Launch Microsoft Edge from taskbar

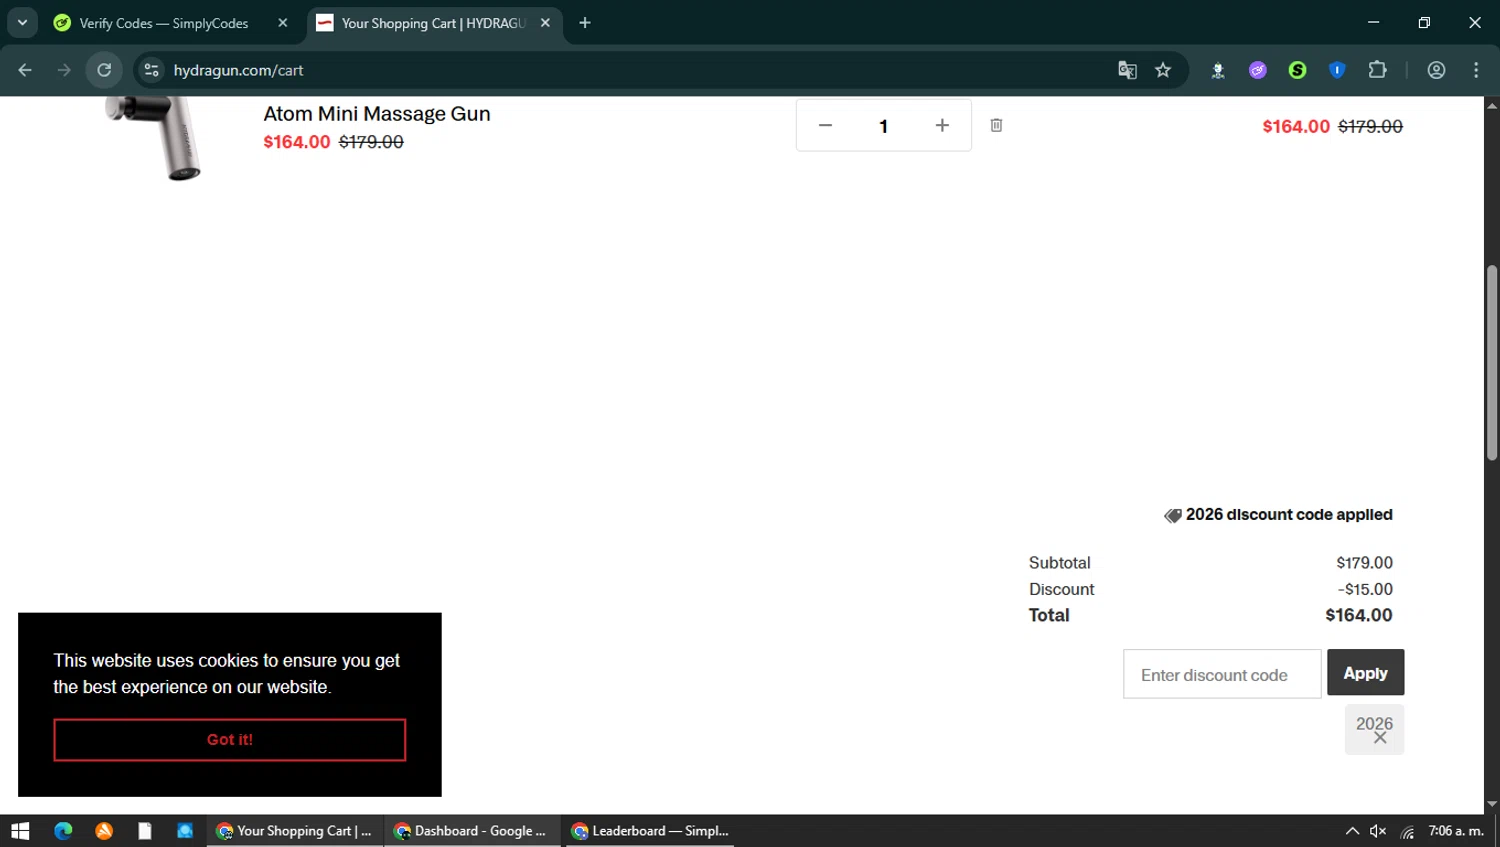tap(63, 831)
